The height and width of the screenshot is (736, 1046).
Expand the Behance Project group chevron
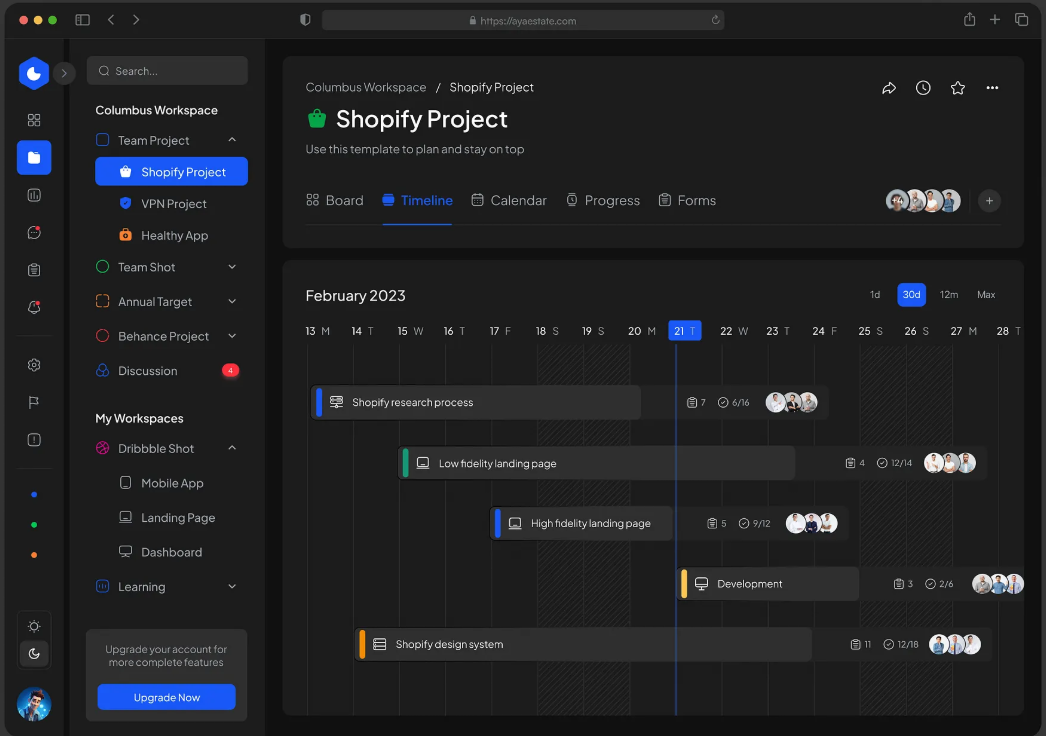click(x=232, y=336)
